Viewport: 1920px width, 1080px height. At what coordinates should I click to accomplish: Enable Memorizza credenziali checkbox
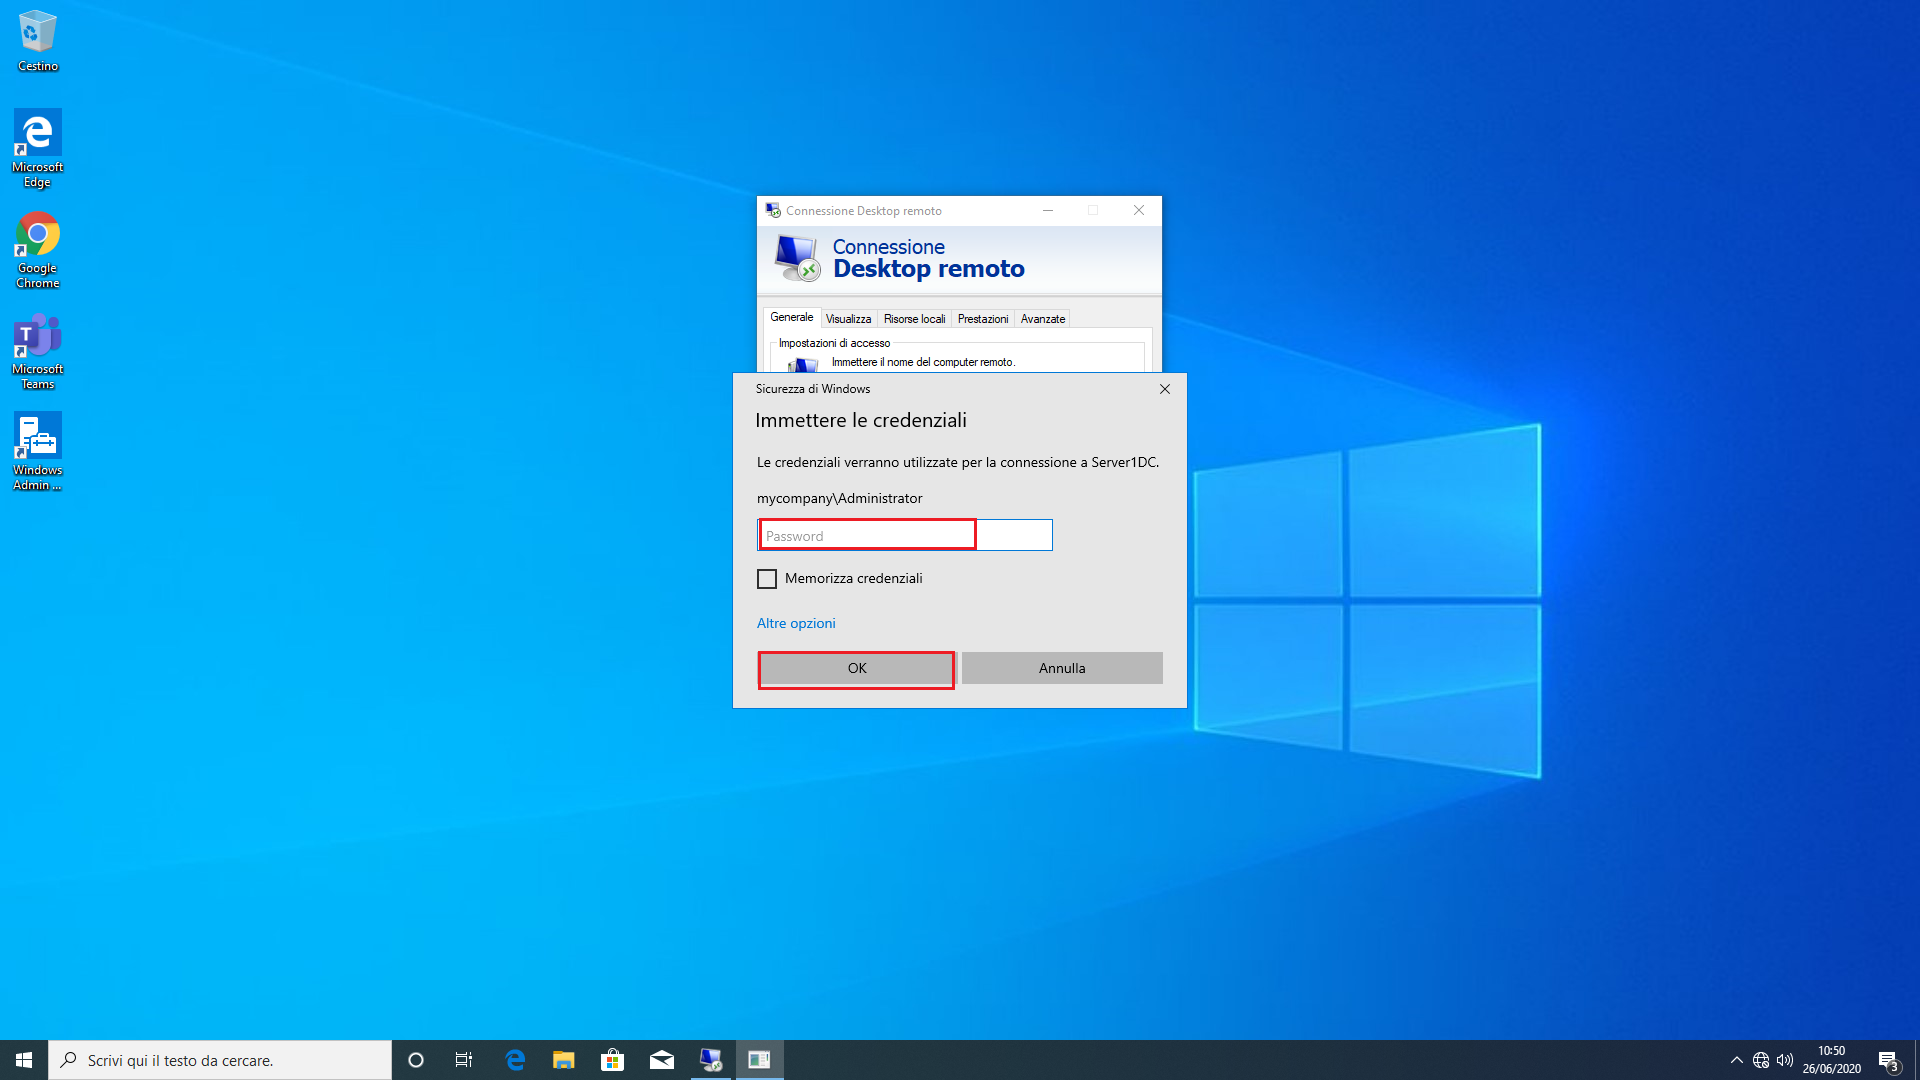tap(767, 579)
